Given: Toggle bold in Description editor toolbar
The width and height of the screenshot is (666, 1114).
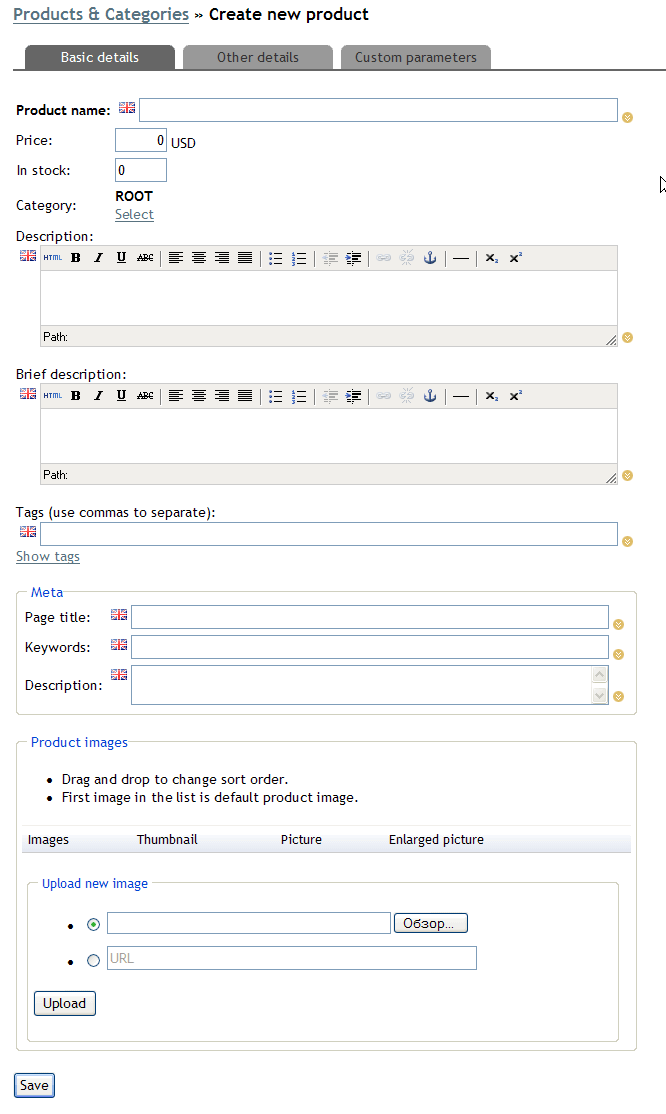Looking at the screenshot, I should pos(75,258).
